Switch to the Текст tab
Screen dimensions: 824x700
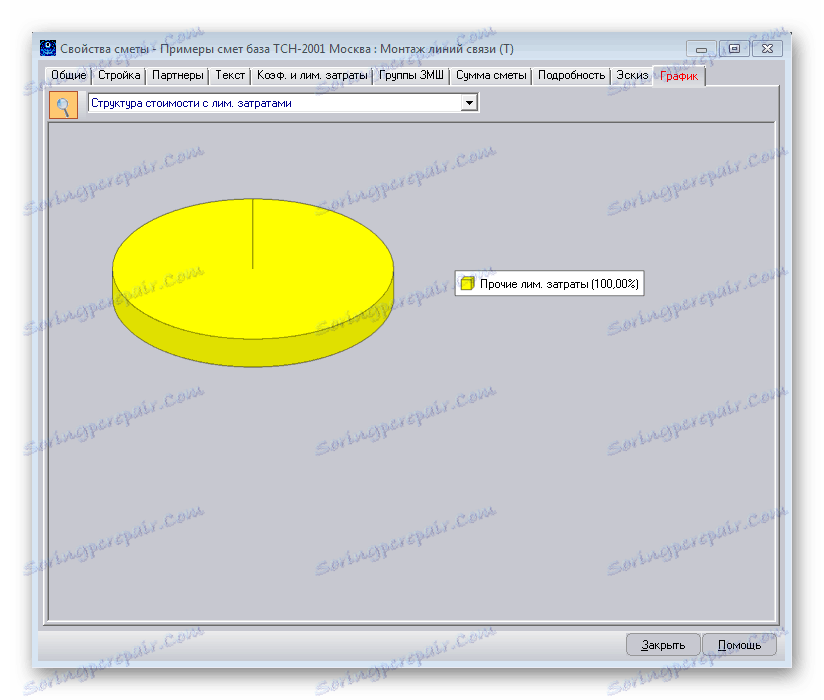coord(230,76)
